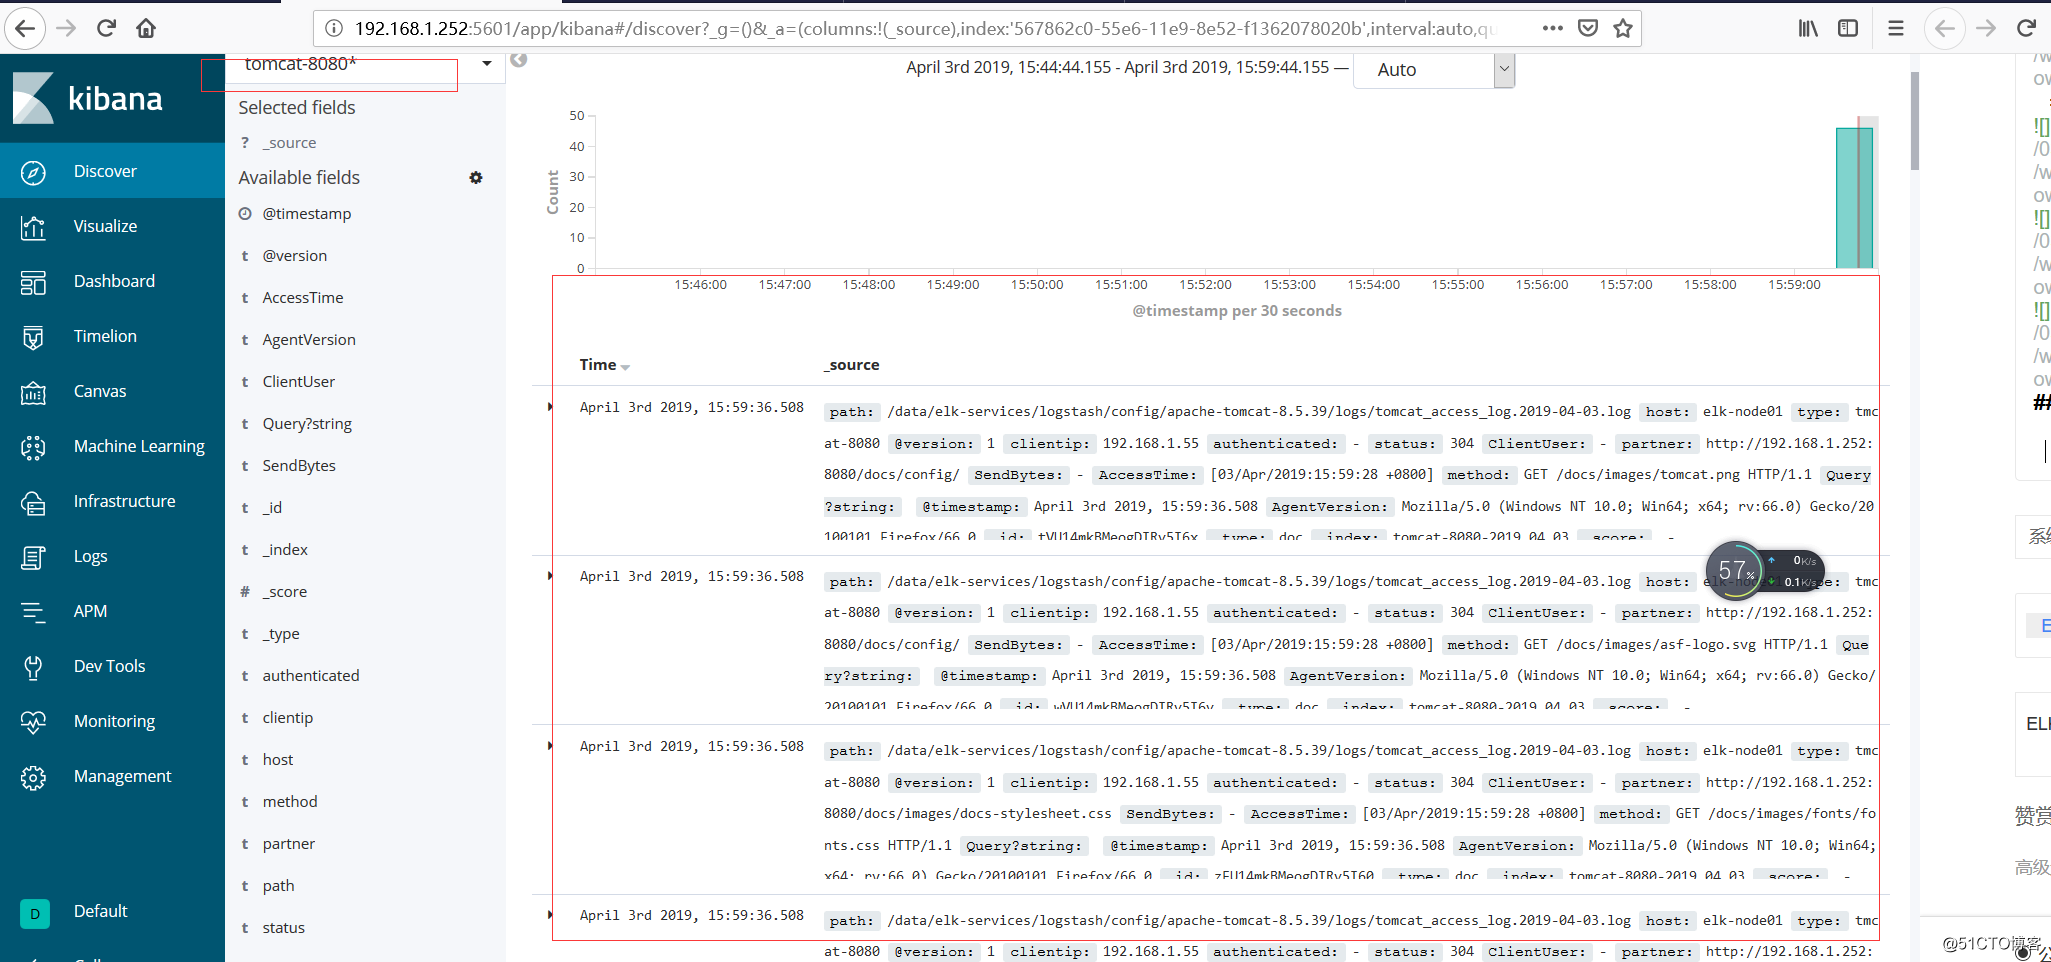This screenshot has width=2051, height=962.
Task: Collapse the fields sidebar arrow
Action: click(x=518, y=60)
